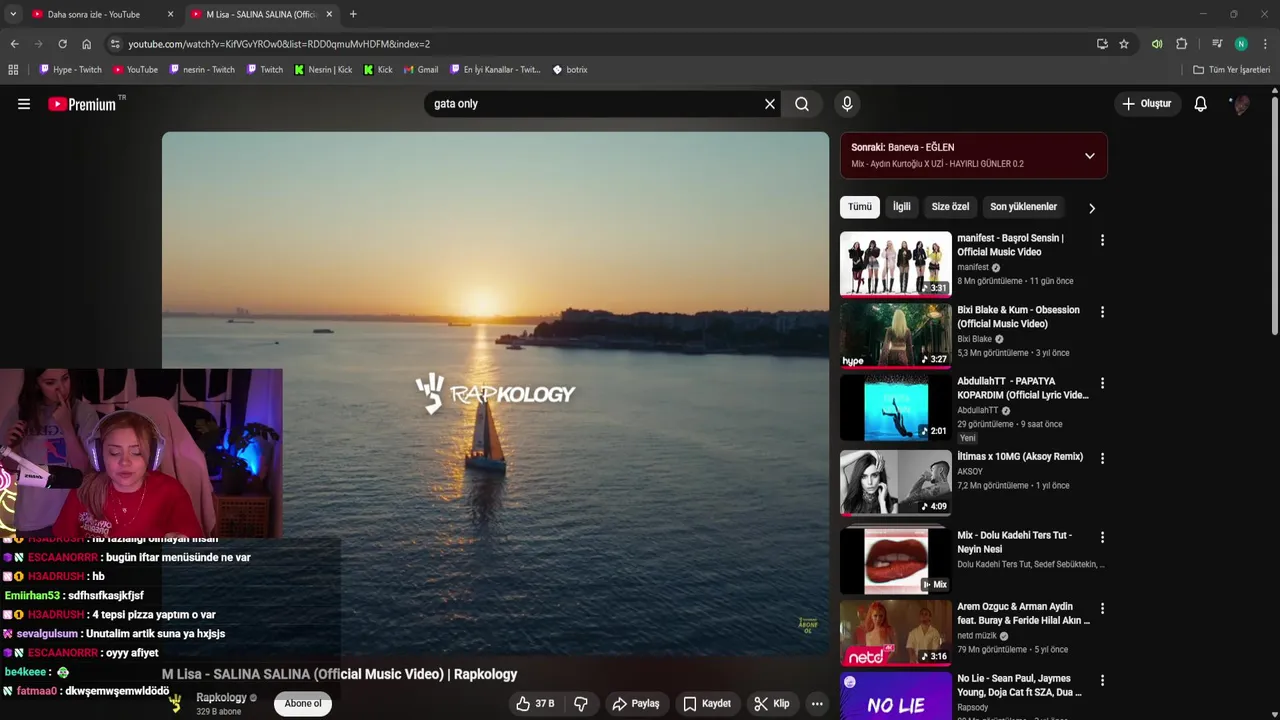Subscribe with the Abone ol button

pos(303,704)
